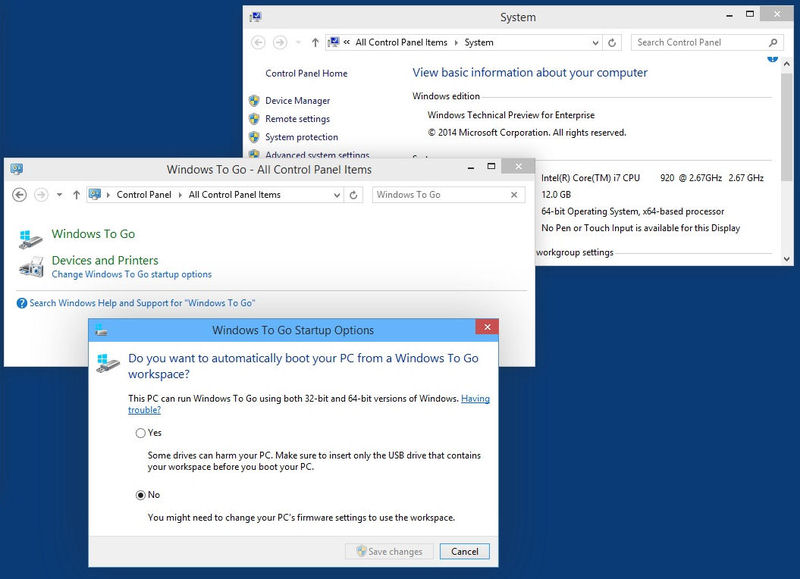Click the computer icon in System address bar
This screenshot has height=579, width=800.
click(333, 42)
